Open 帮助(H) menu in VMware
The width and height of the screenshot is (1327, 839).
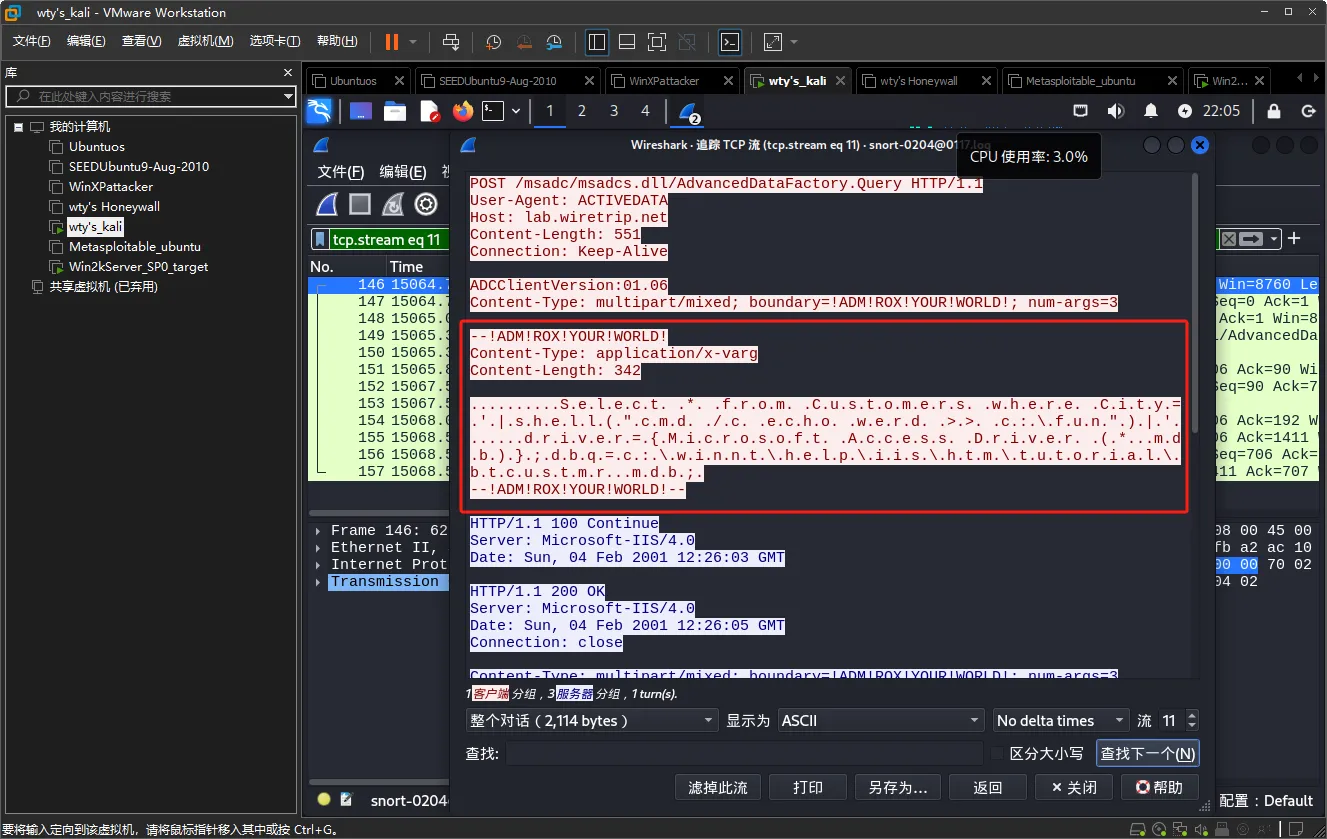click(x=337, y=41)
